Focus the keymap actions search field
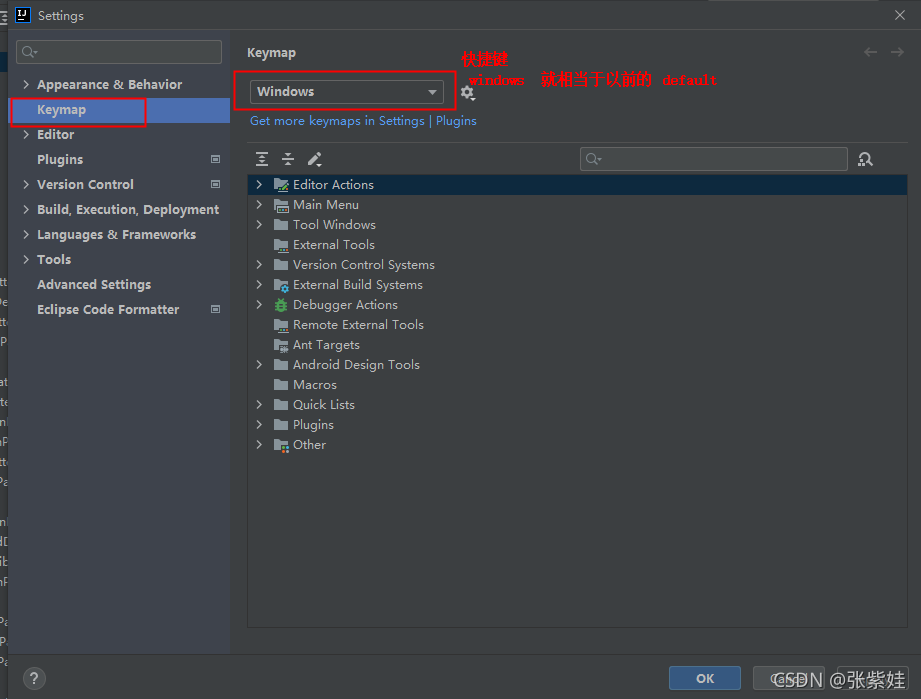Image resolution: width=921 pixels, height=699 pixels. pos(714,159)
